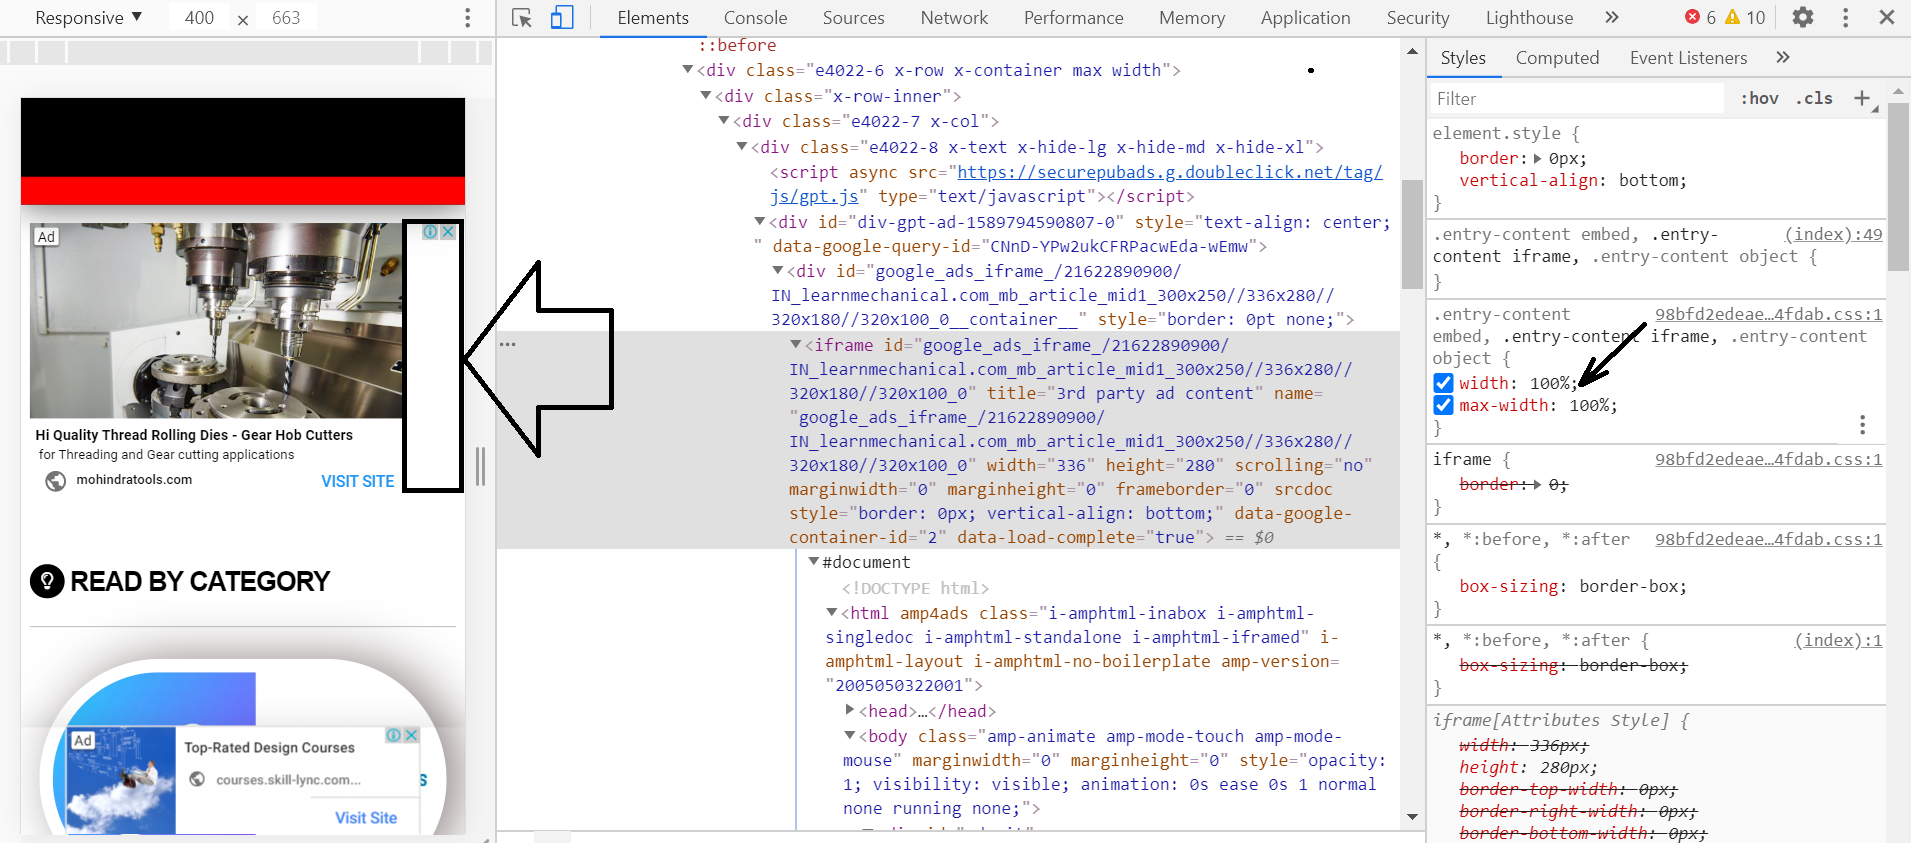Click the viewport width field showing 400
The width and height of the screenshot is (1911, 843).
[199, 18]
